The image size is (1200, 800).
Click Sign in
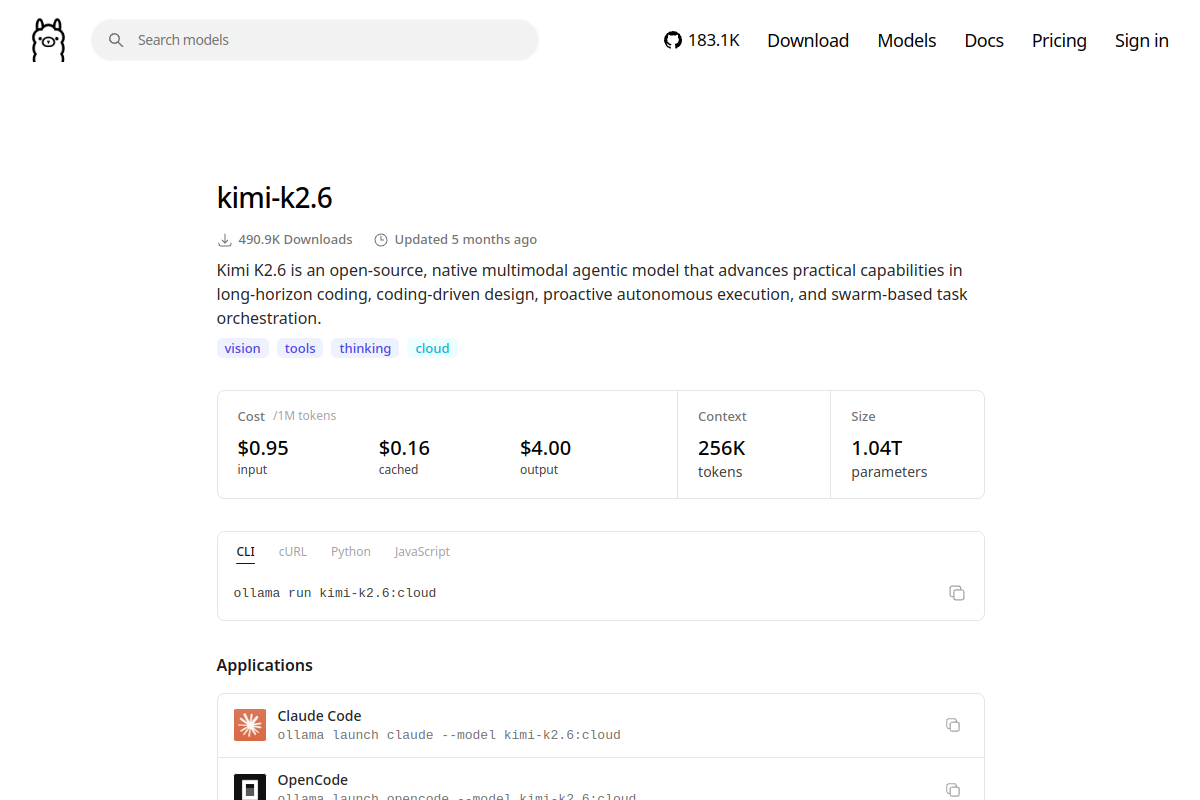1142,40
